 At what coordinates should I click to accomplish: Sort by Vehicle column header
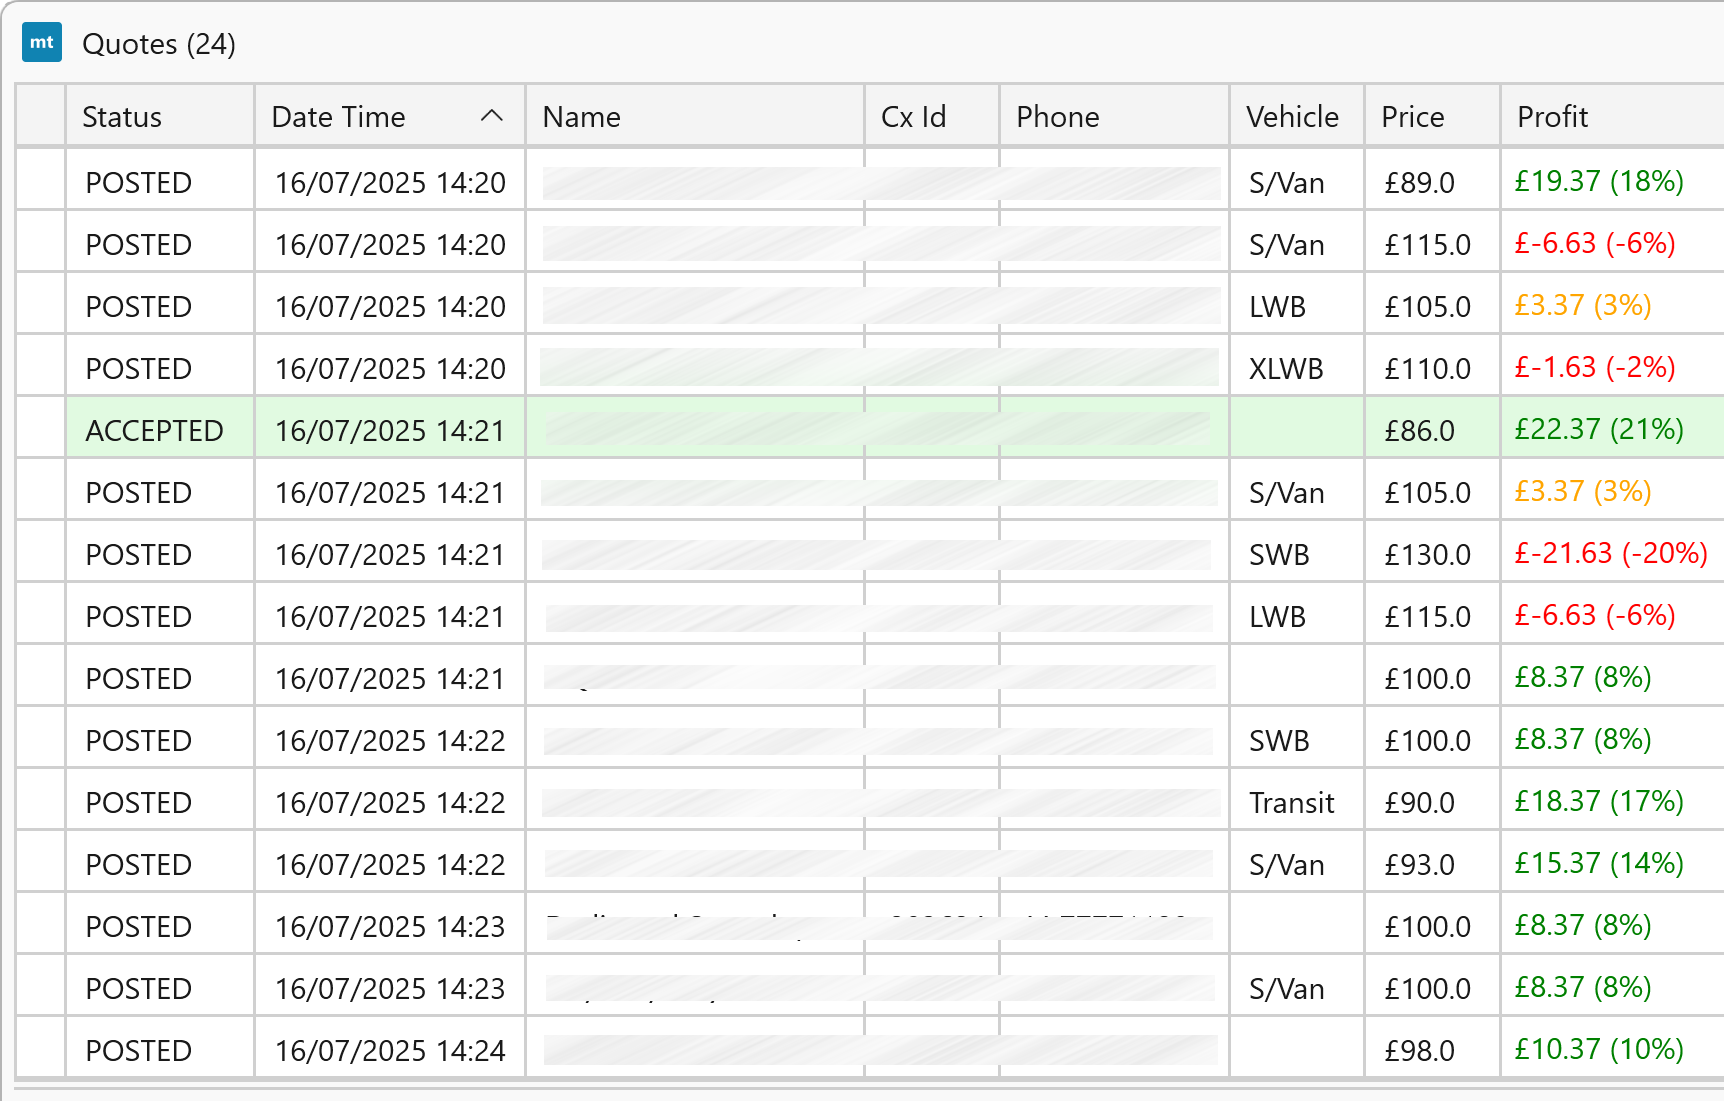point(1292,117)
